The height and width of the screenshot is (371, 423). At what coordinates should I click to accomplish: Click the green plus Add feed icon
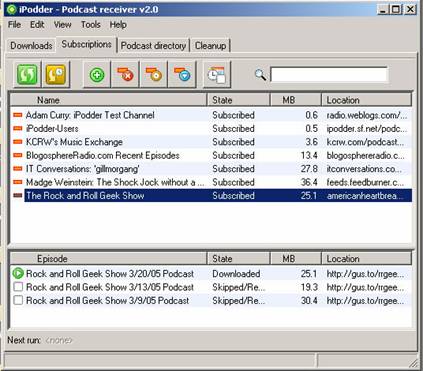[x=97, y=75]
